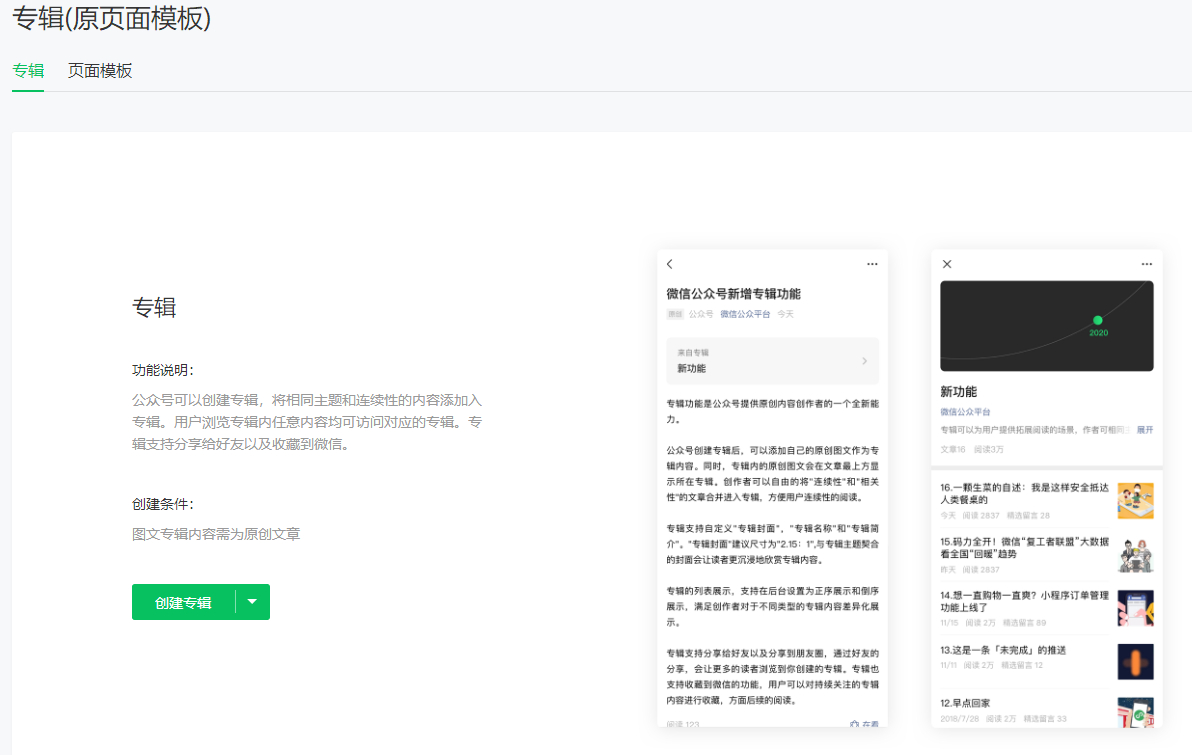This screenshot has width=1192, height=755.
Task: Click the 微信公众平台 link under 新功能
Action: point(965,412)
